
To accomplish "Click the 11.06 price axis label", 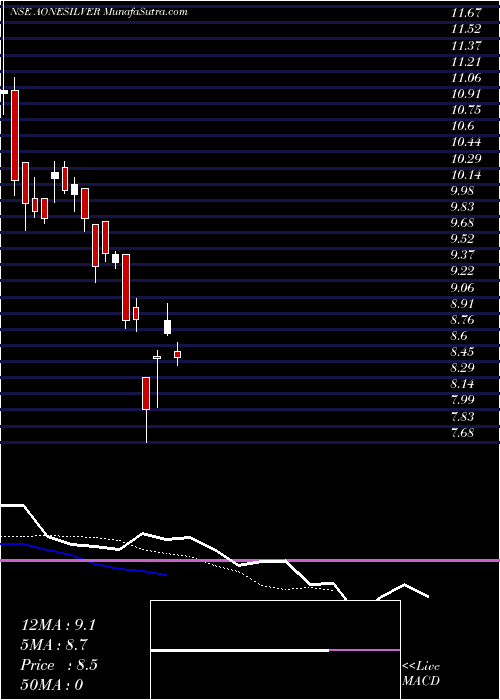I will [466, 78].
